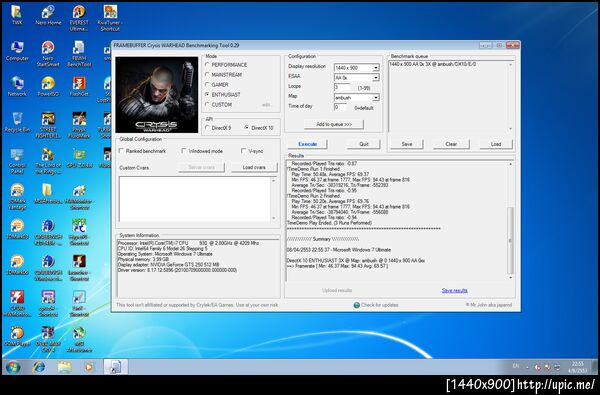Toggle the V-sync checkbox
The width and height of the screenshot is (600, 395).
click(x=243, y=151)
